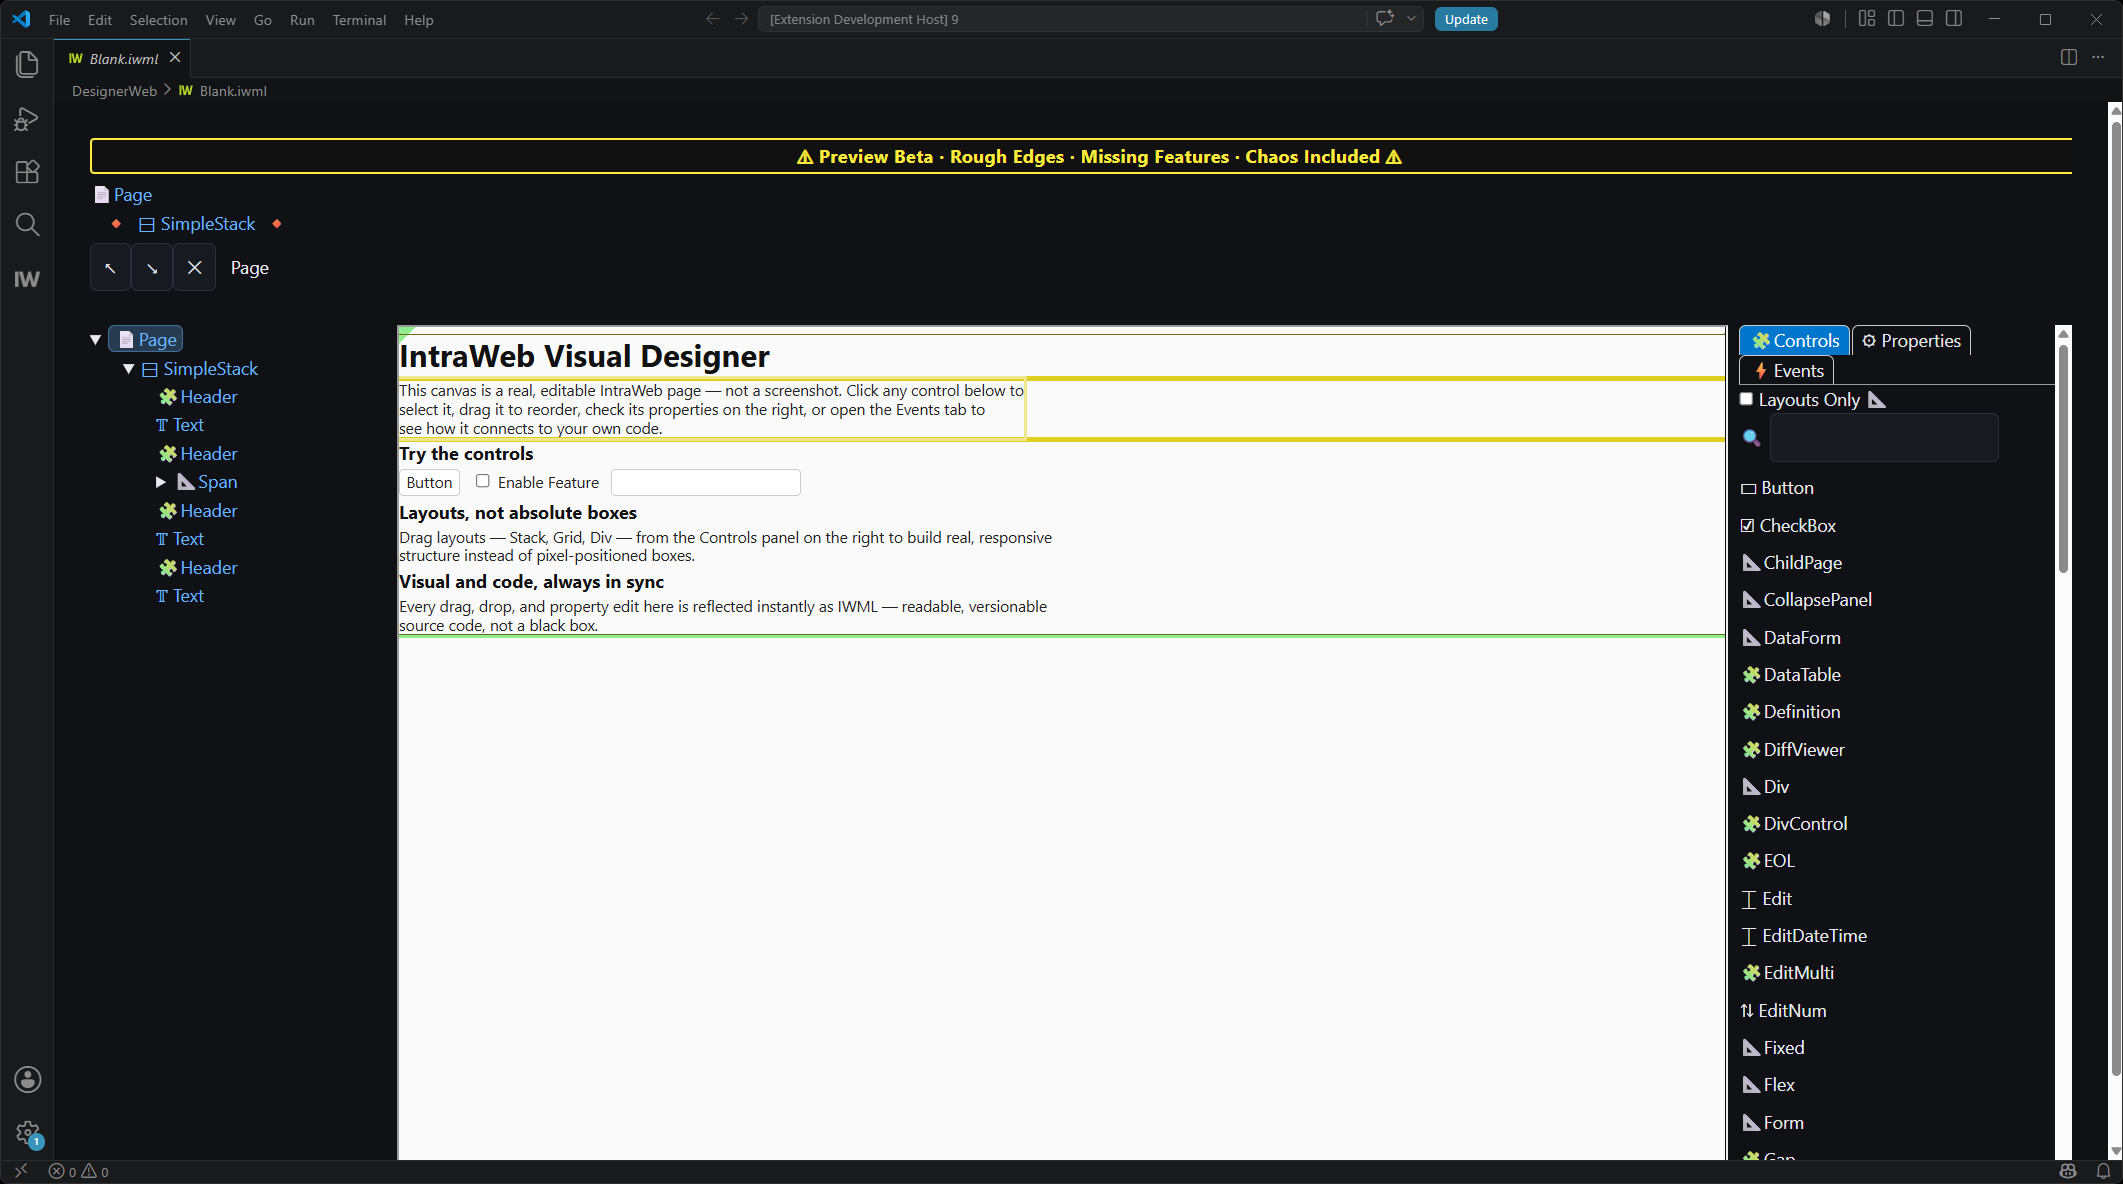Click the 'Try the controls' heading

click(466, 454)
